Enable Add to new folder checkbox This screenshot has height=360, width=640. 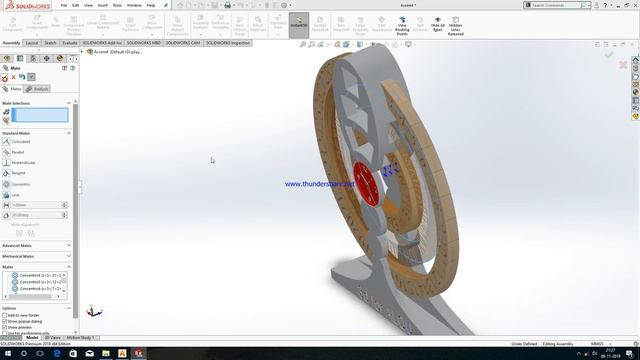pos(4,315)
